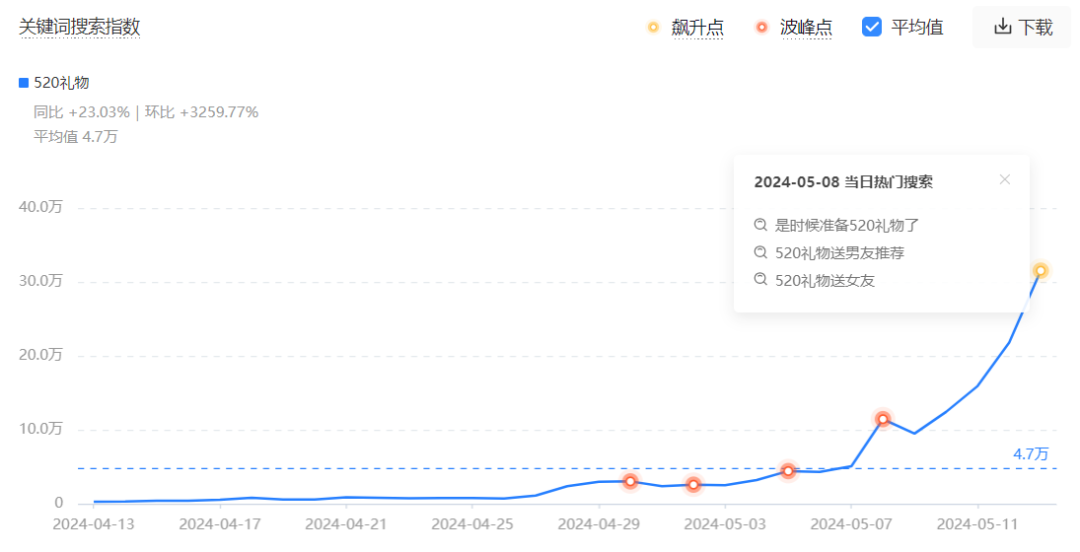
Task: Click the yellow 飙升点 legend dot
Action: (654, 27)
